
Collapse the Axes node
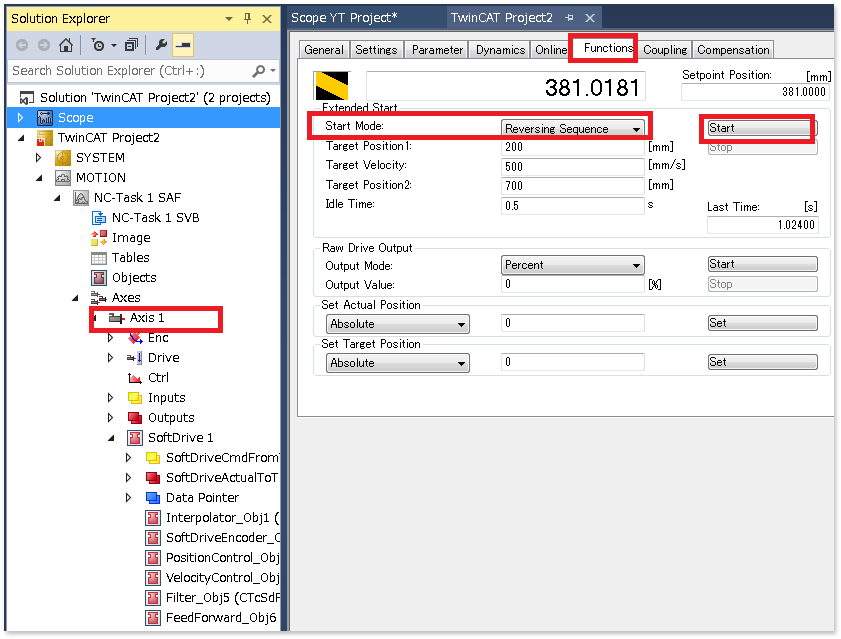(76, 298)
